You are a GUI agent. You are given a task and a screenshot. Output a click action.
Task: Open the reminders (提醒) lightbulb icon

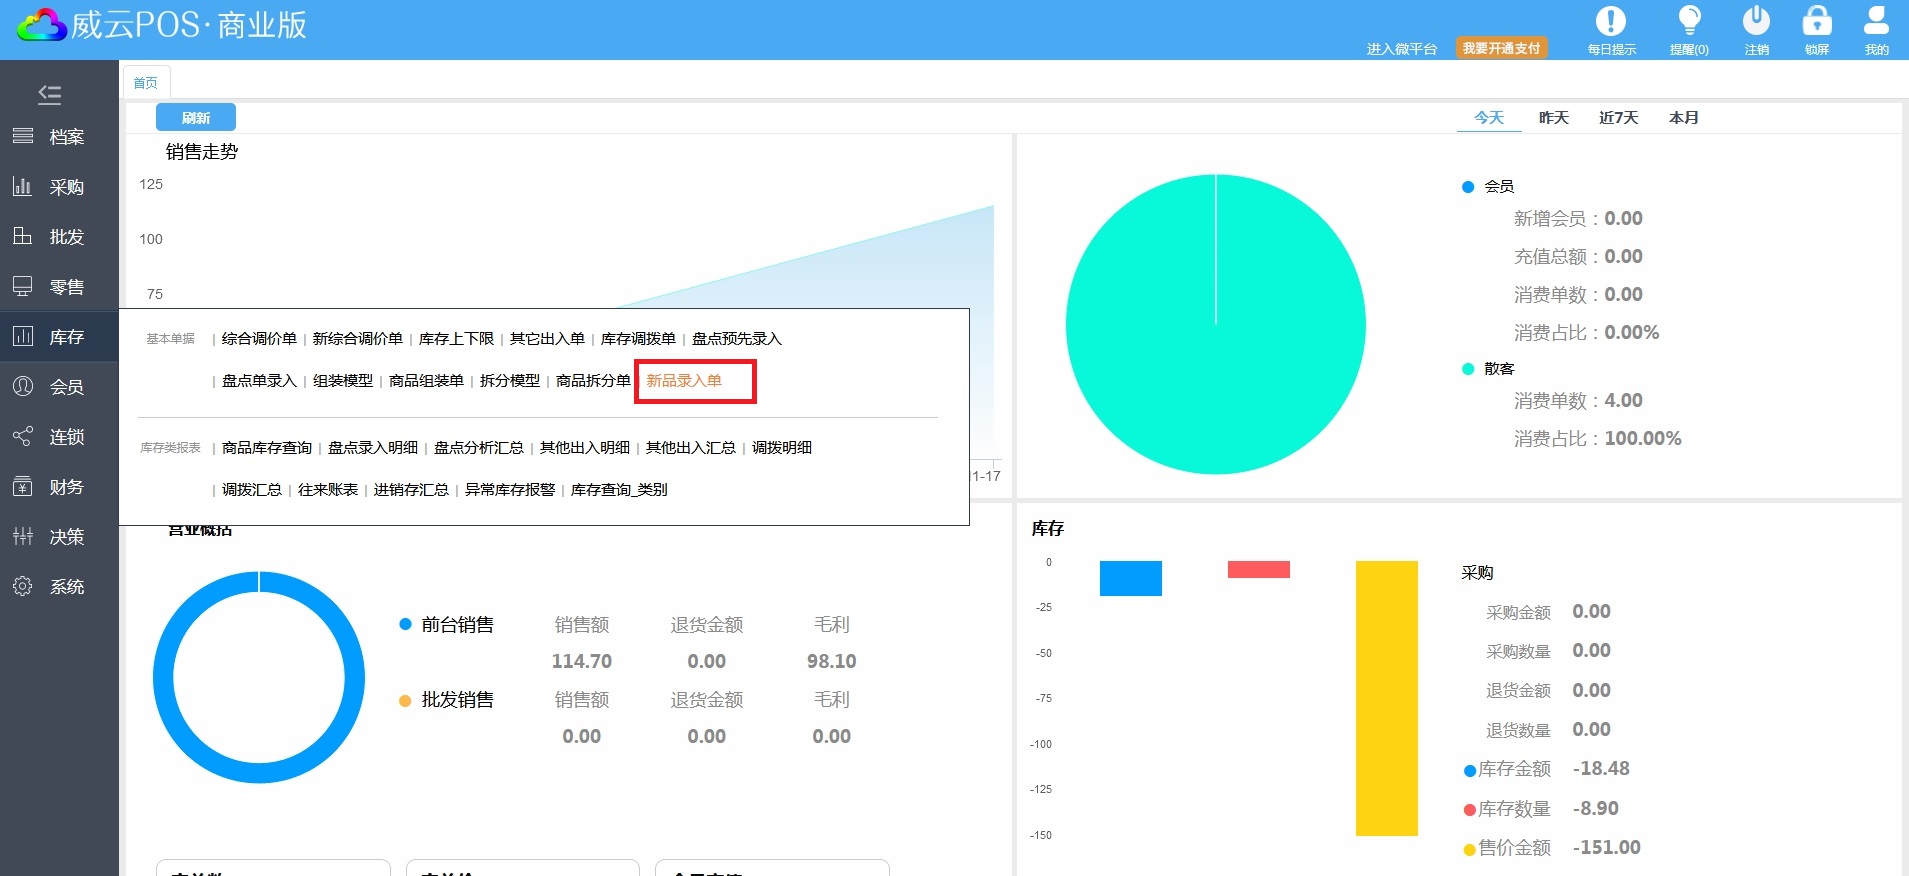click(1689, 22)
